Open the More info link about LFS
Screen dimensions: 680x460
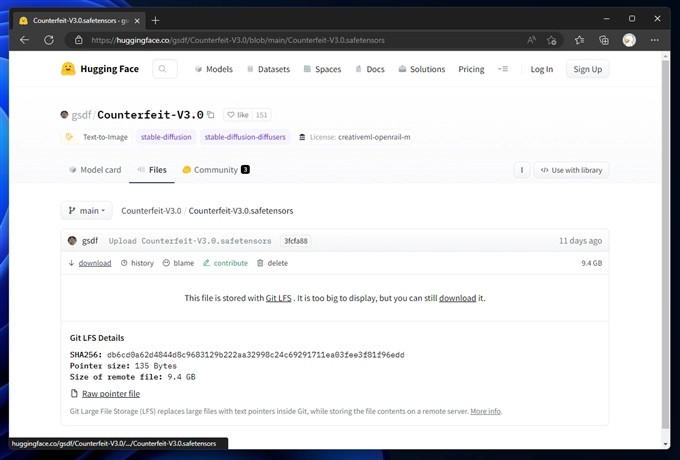tap(485, 411)
